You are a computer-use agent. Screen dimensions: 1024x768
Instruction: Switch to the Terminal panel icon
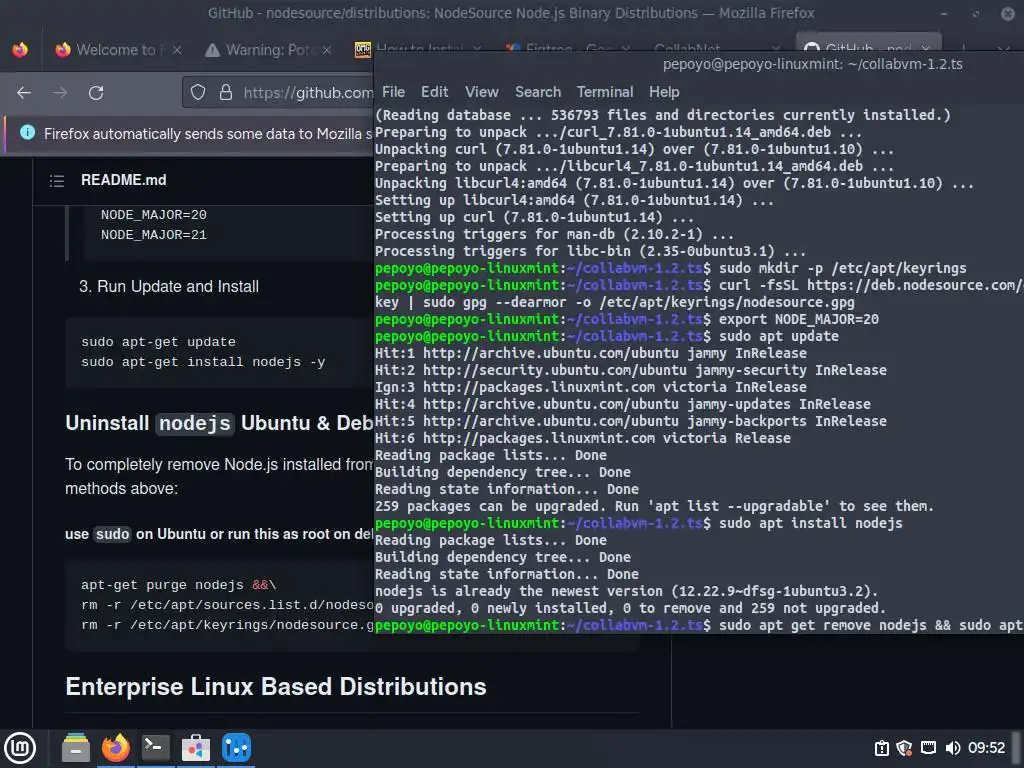(x=155, y=748)
